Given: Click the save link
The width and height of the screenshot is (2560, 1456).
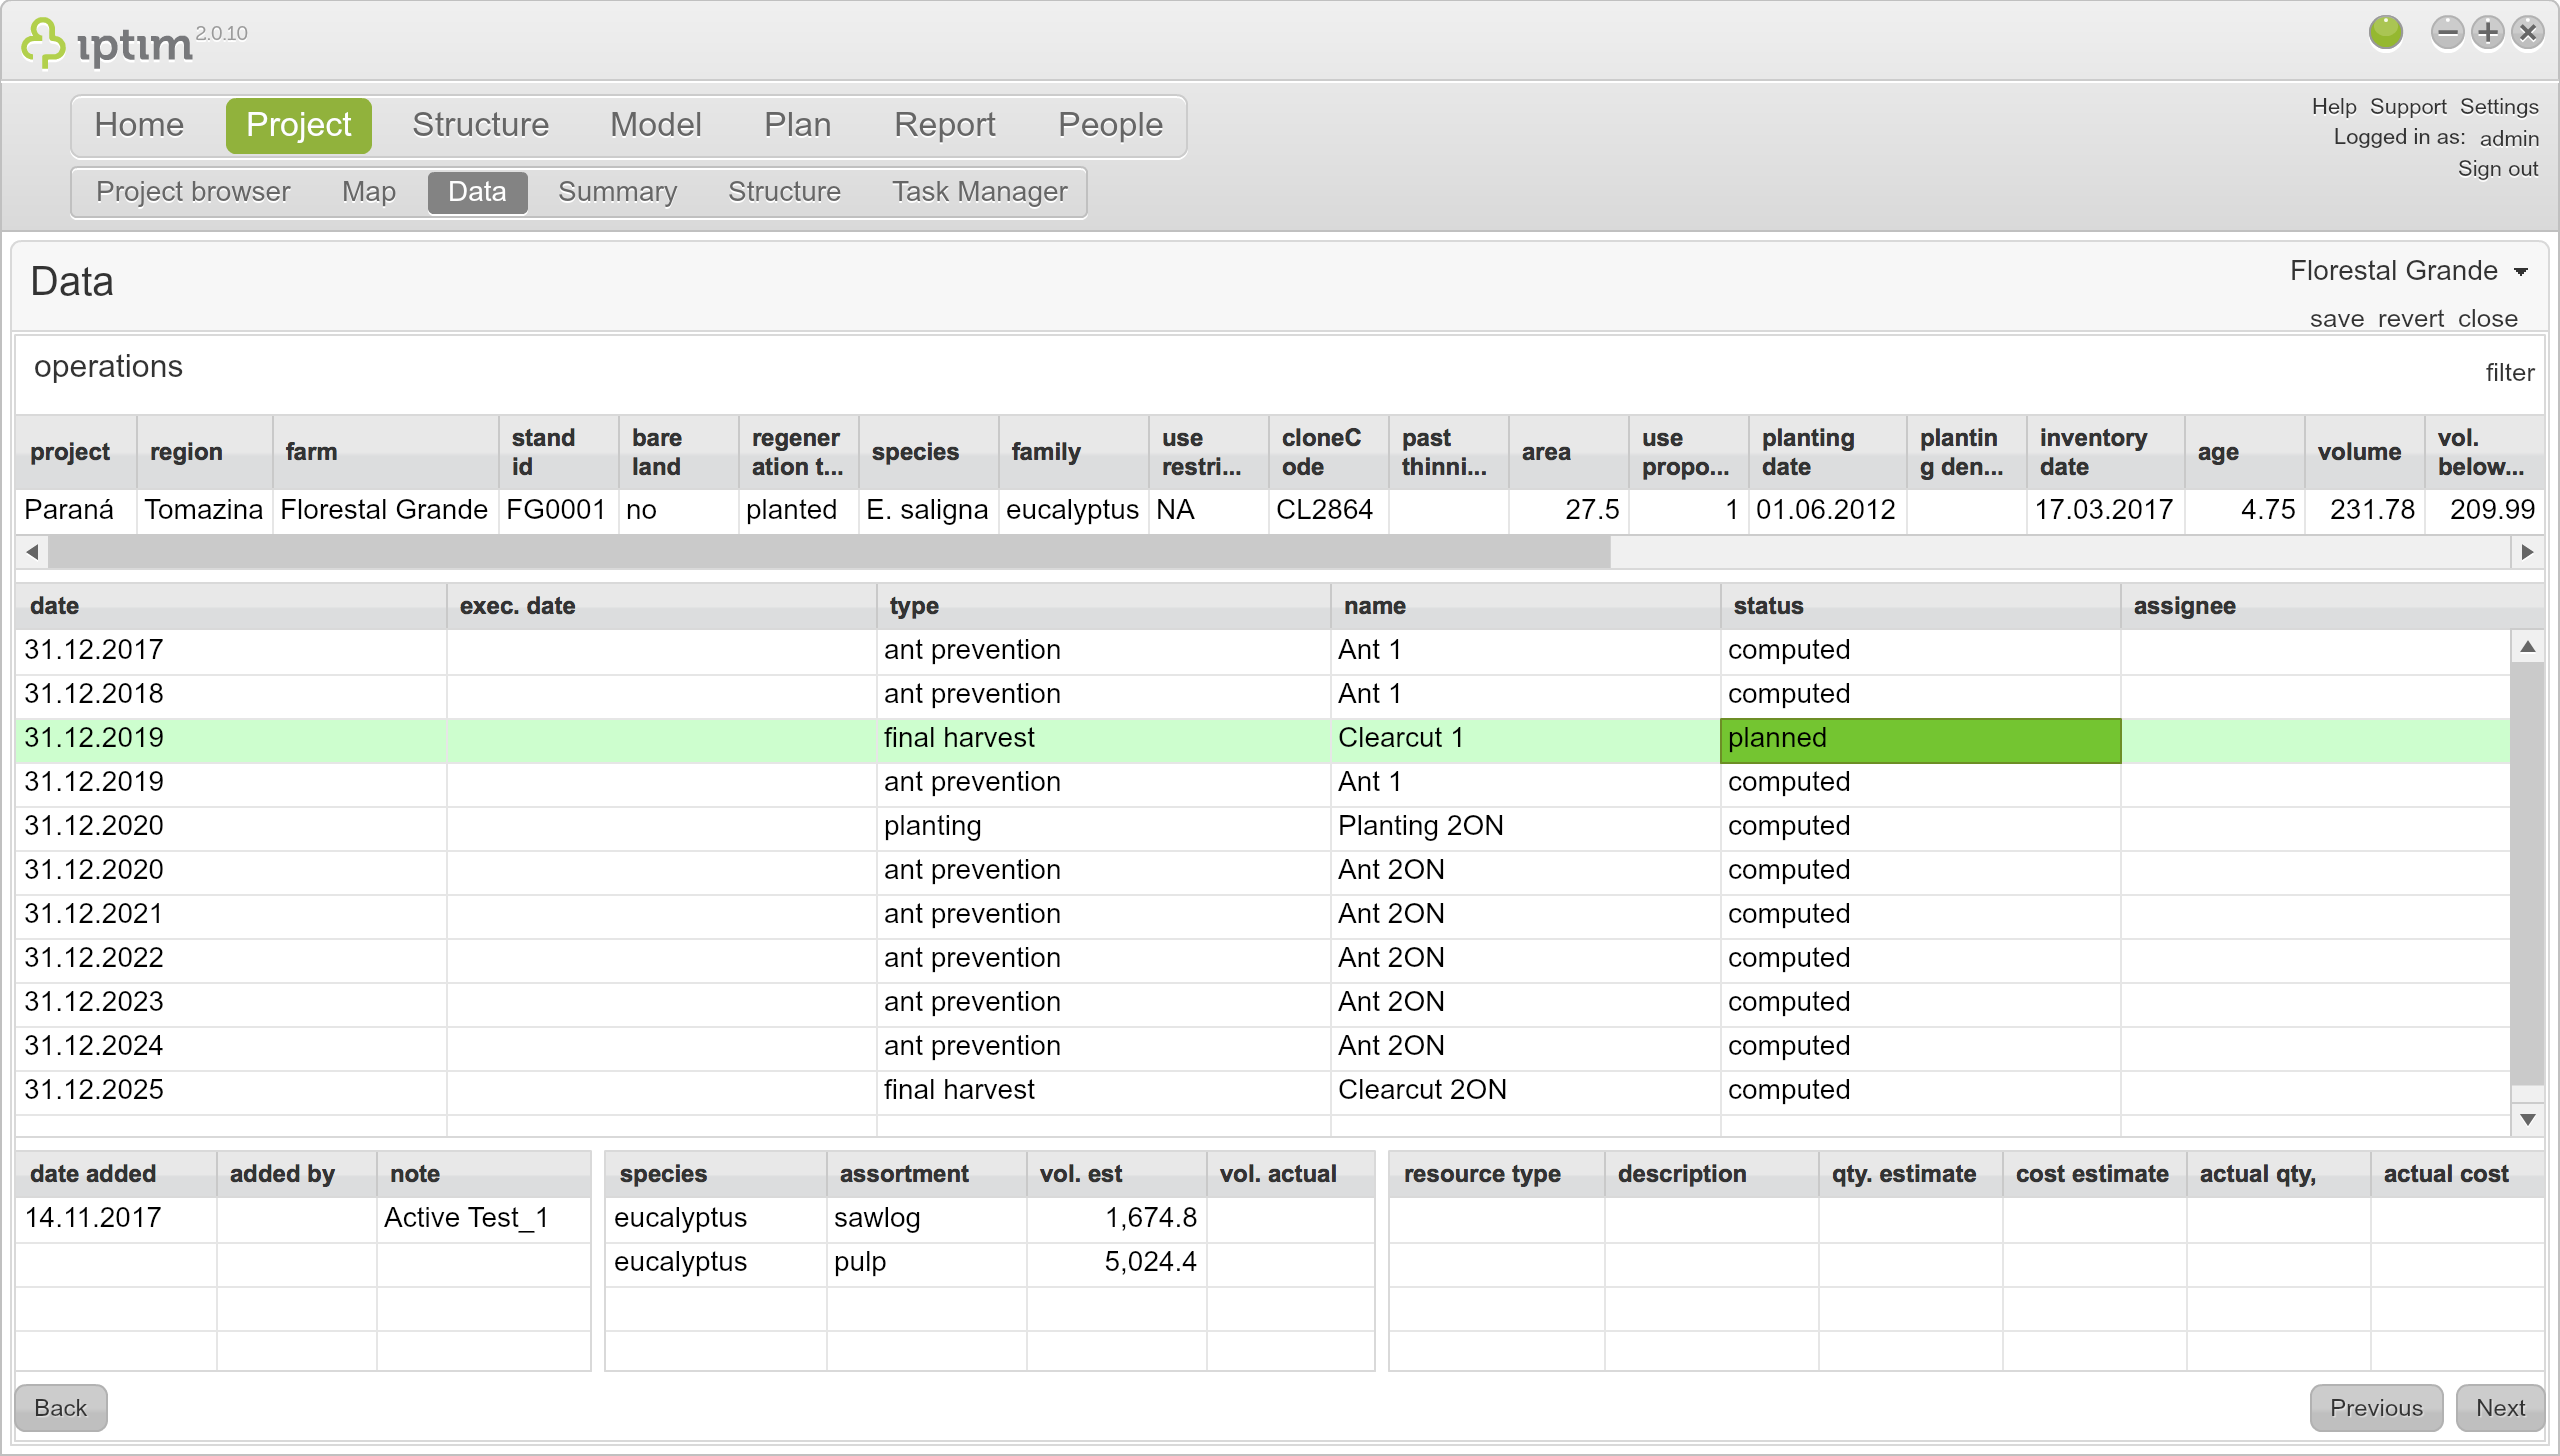Looking at the screenshot, I should 2336,318.
